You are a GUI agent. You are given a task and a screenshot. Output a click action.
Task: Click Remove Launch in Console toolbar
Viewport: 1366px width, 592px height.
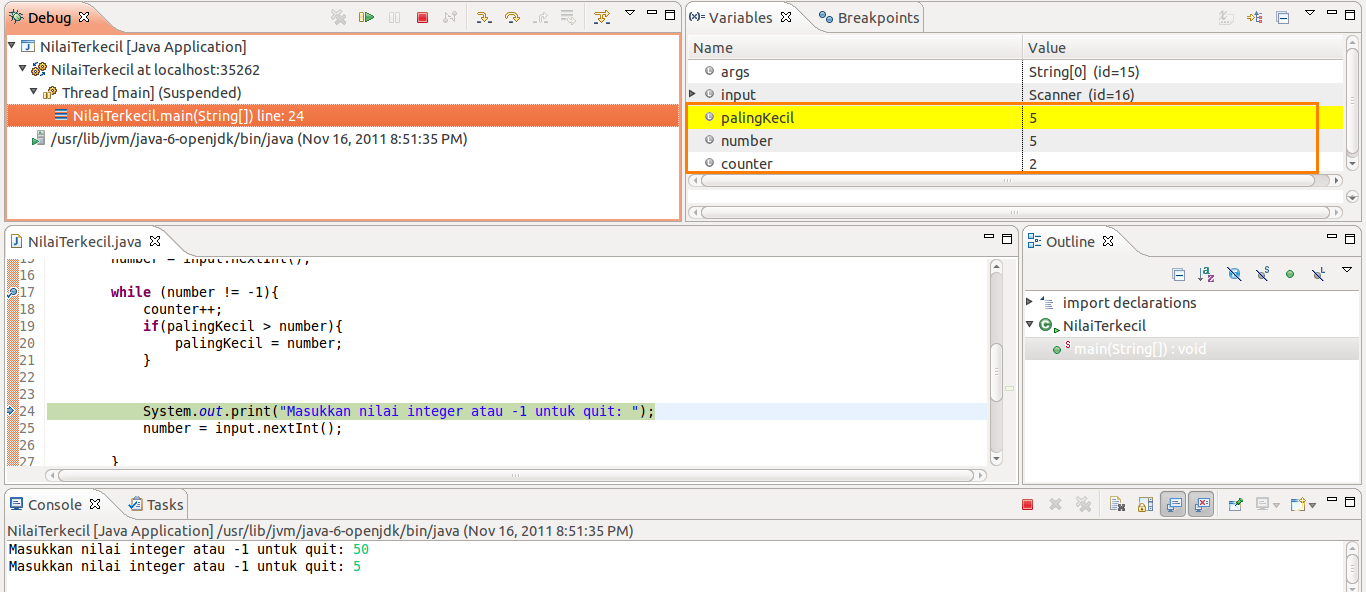click(x=1055, y=505)
